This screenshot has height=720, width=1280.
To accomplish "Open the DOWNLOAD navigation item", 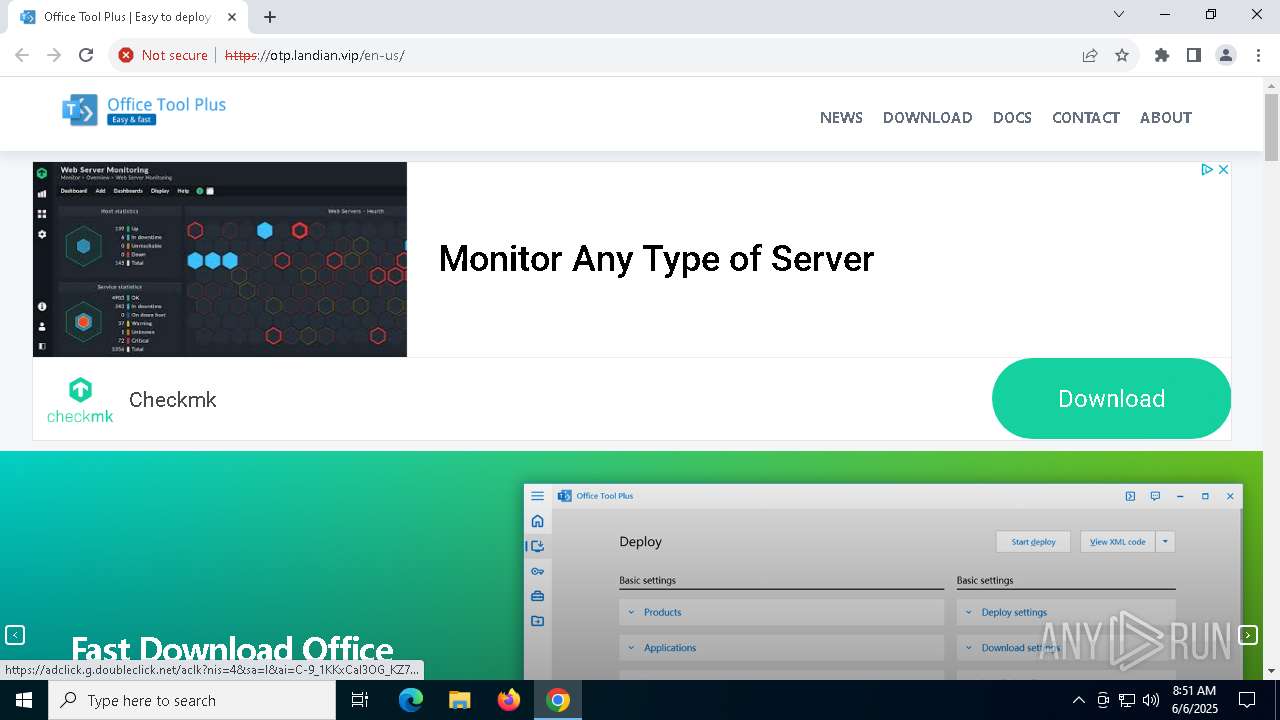I will pyautogui.click(x=927, y=117).
